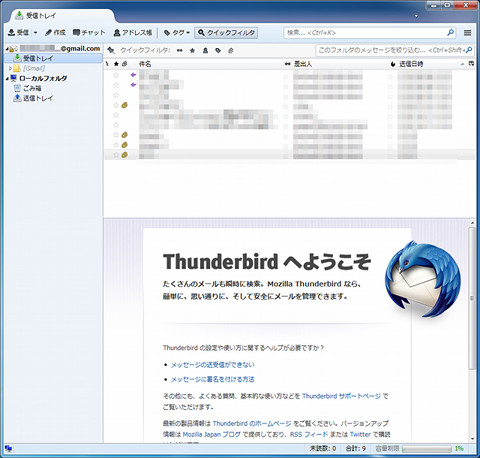Select ローカルフォルダ account
Screen dimensions: 480x458
pyautogui.click(x=43, y=78)
